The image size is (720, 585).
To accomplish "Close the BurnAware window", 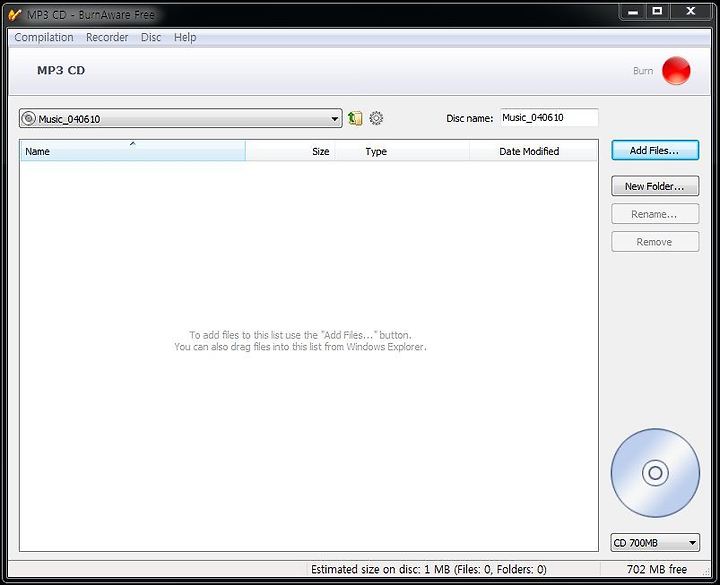I will (x=691, y=12).
